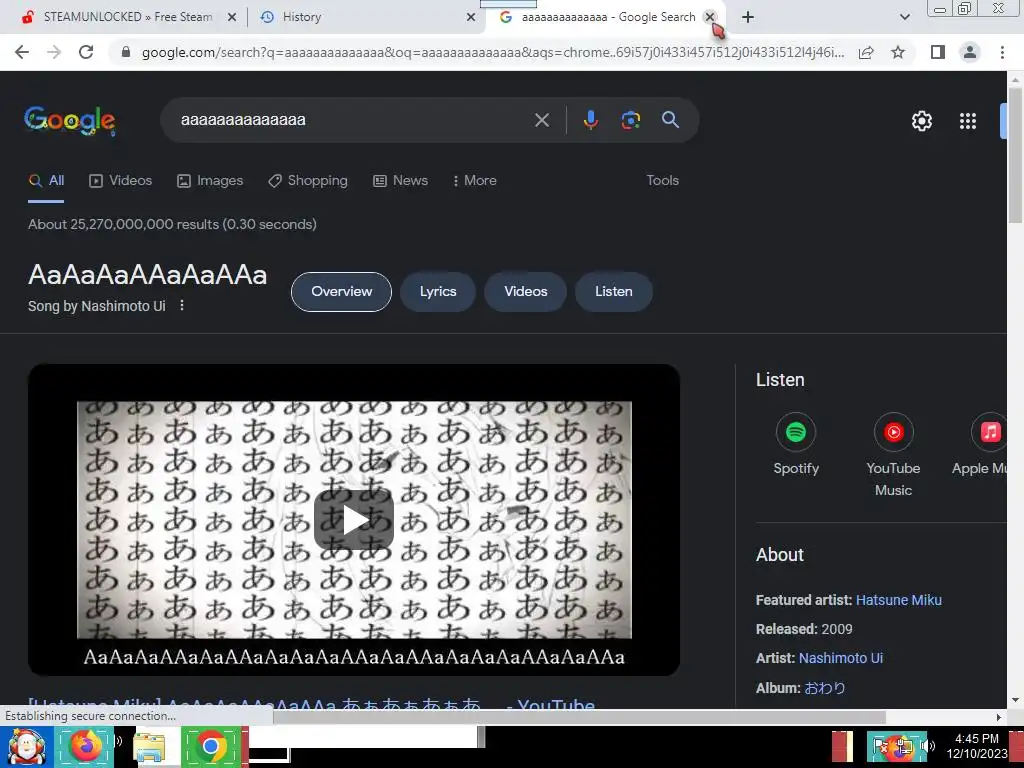The width and height of the screenshot is (1024, 768).
Task: Open the Chrome three-dot menu
Action: tap(1002, 52)
